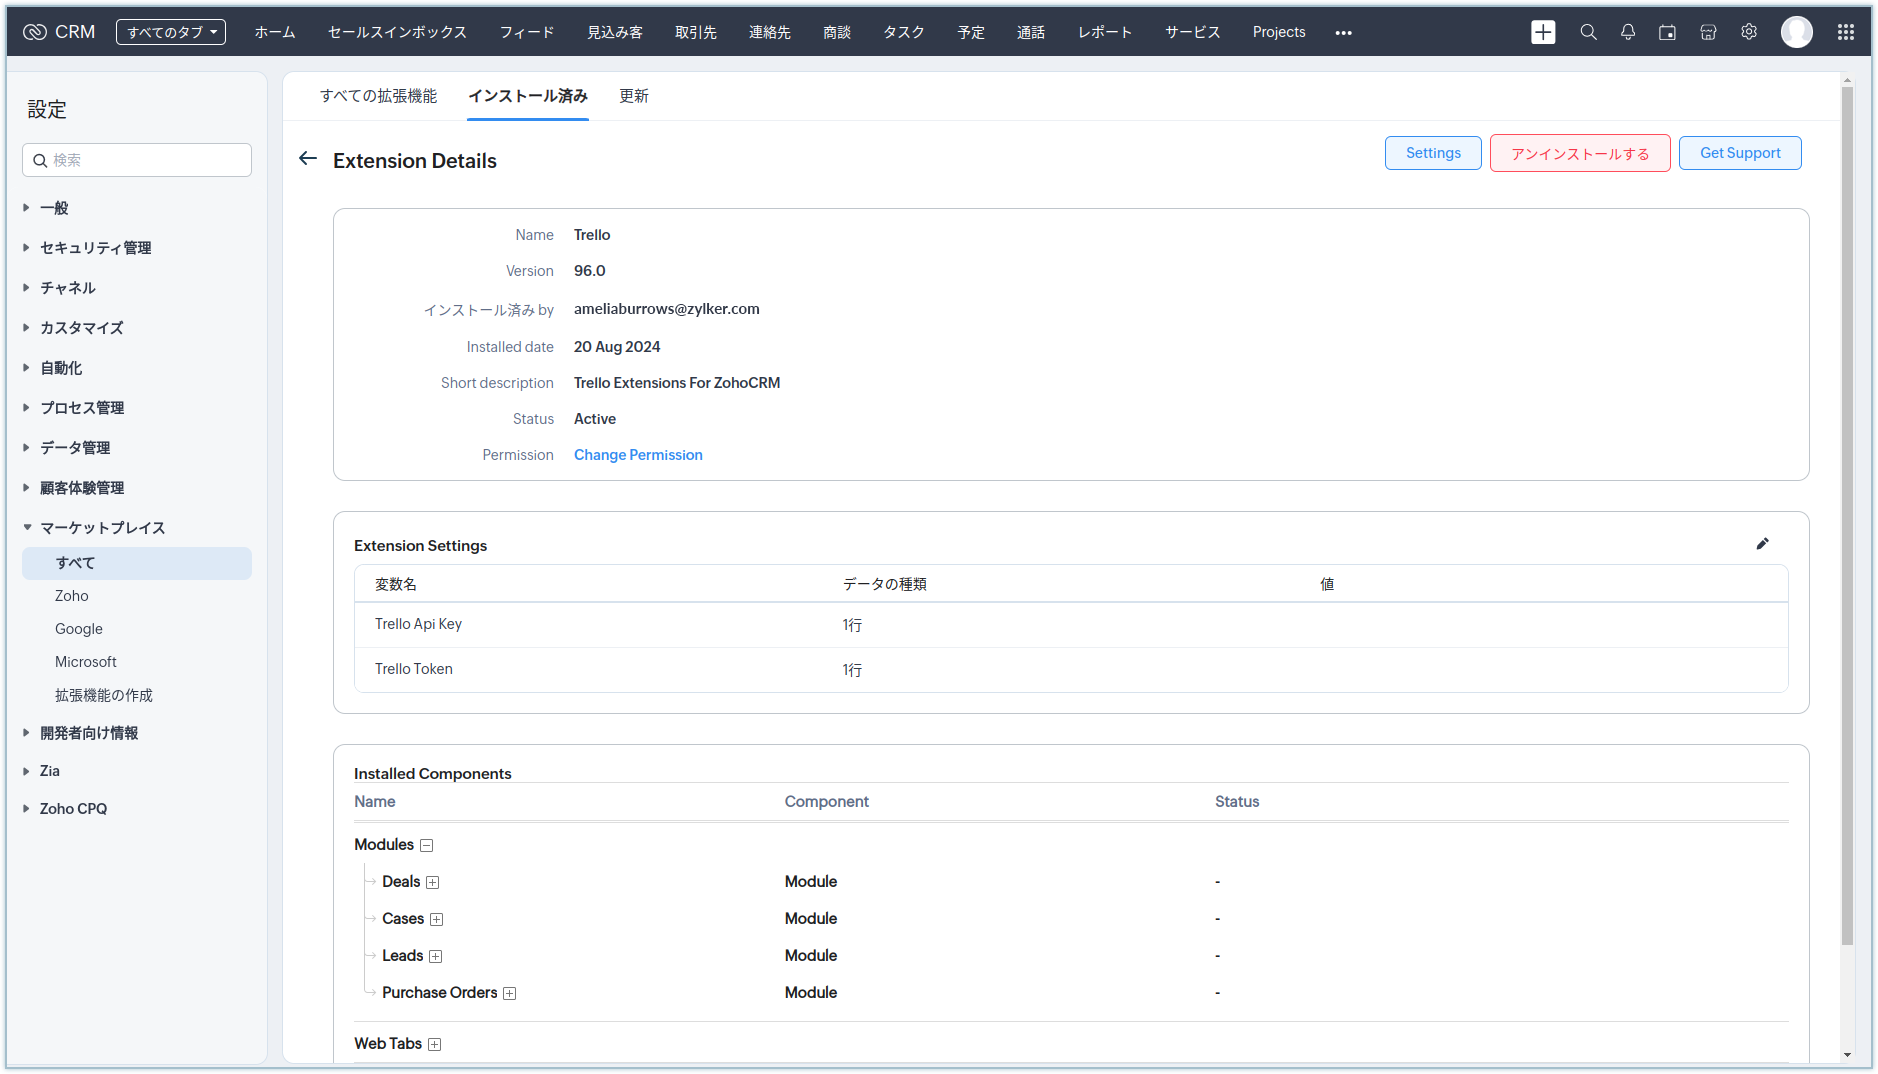Viewport: 1878px width, 1074px height.
Task: Expand the Deals module row
Action: (x=433, y=882)
